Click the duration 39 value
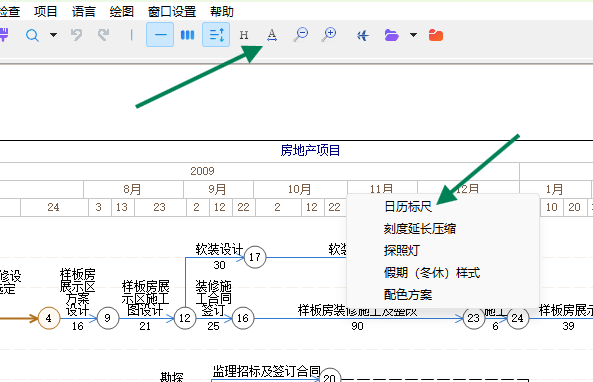 click(x=568, y=326)
